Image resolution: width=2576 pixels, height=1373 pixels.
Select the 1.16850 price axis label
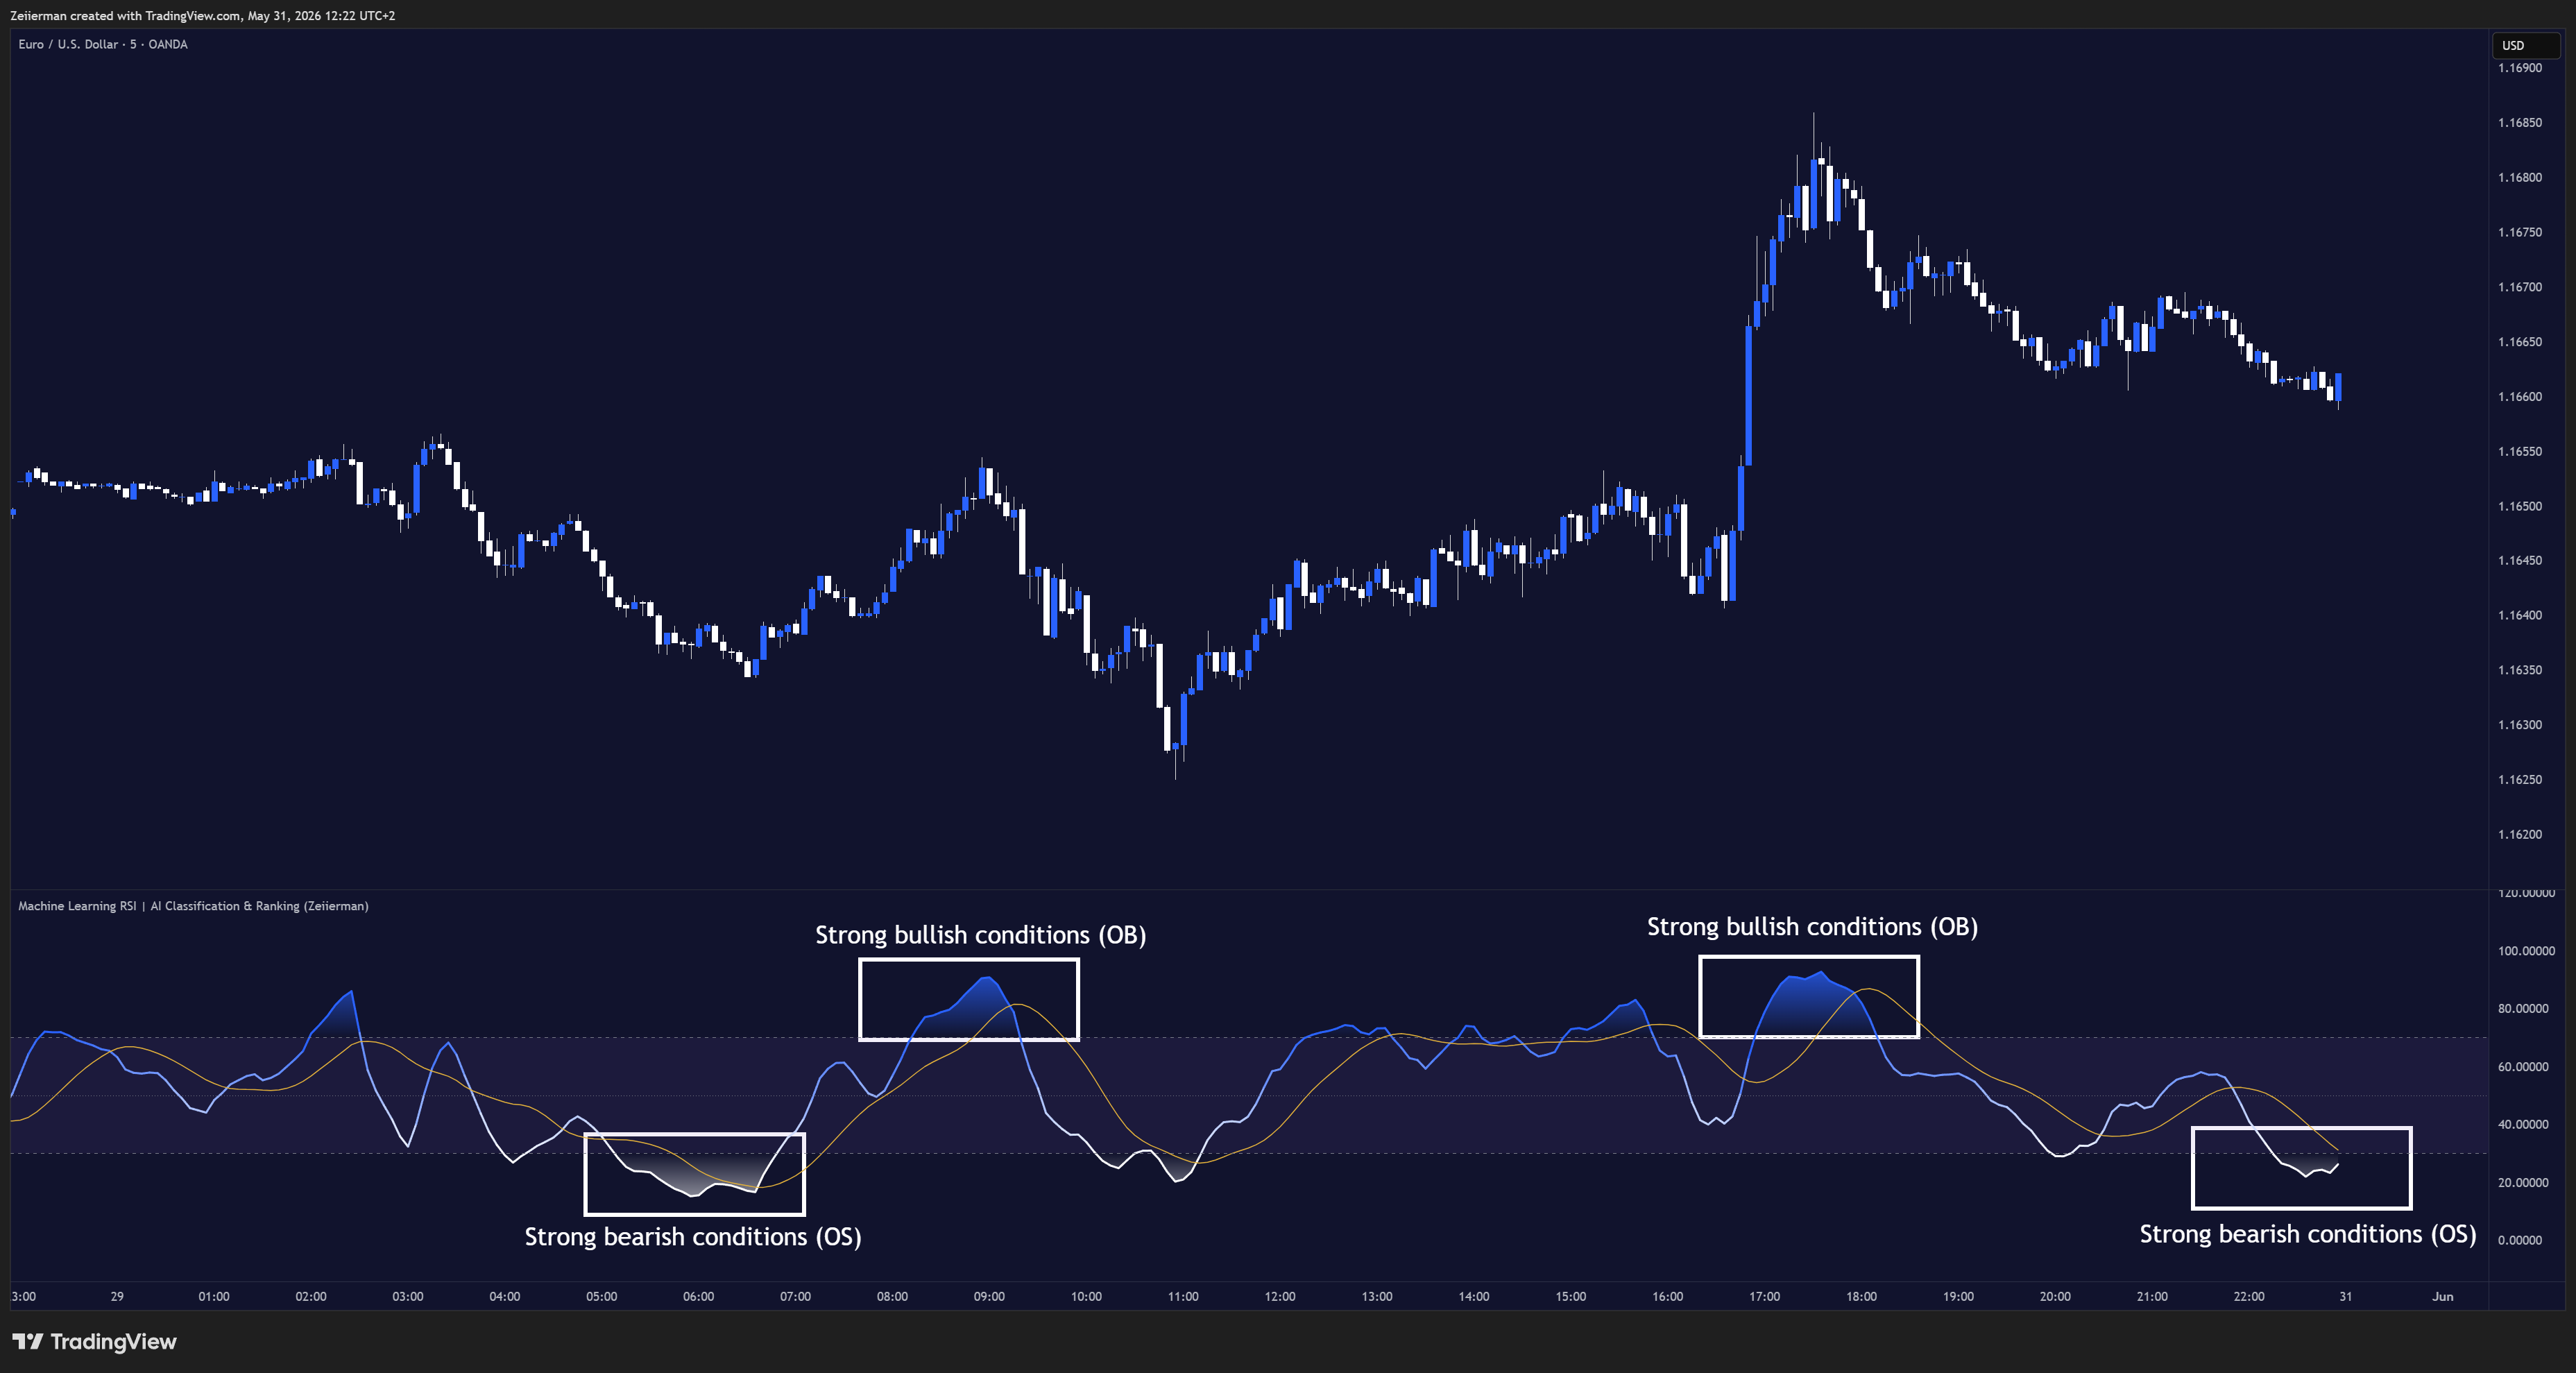pyautogui.click(x=2519, y=123)
